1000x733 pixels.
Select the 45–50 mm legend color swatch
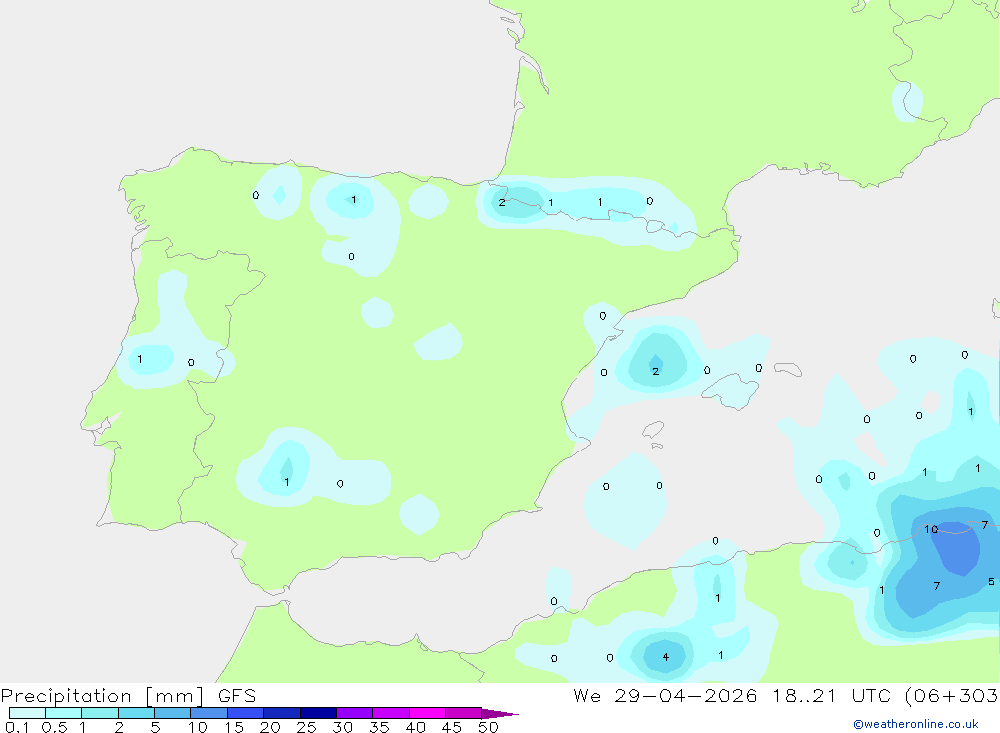tap(463, 713)
